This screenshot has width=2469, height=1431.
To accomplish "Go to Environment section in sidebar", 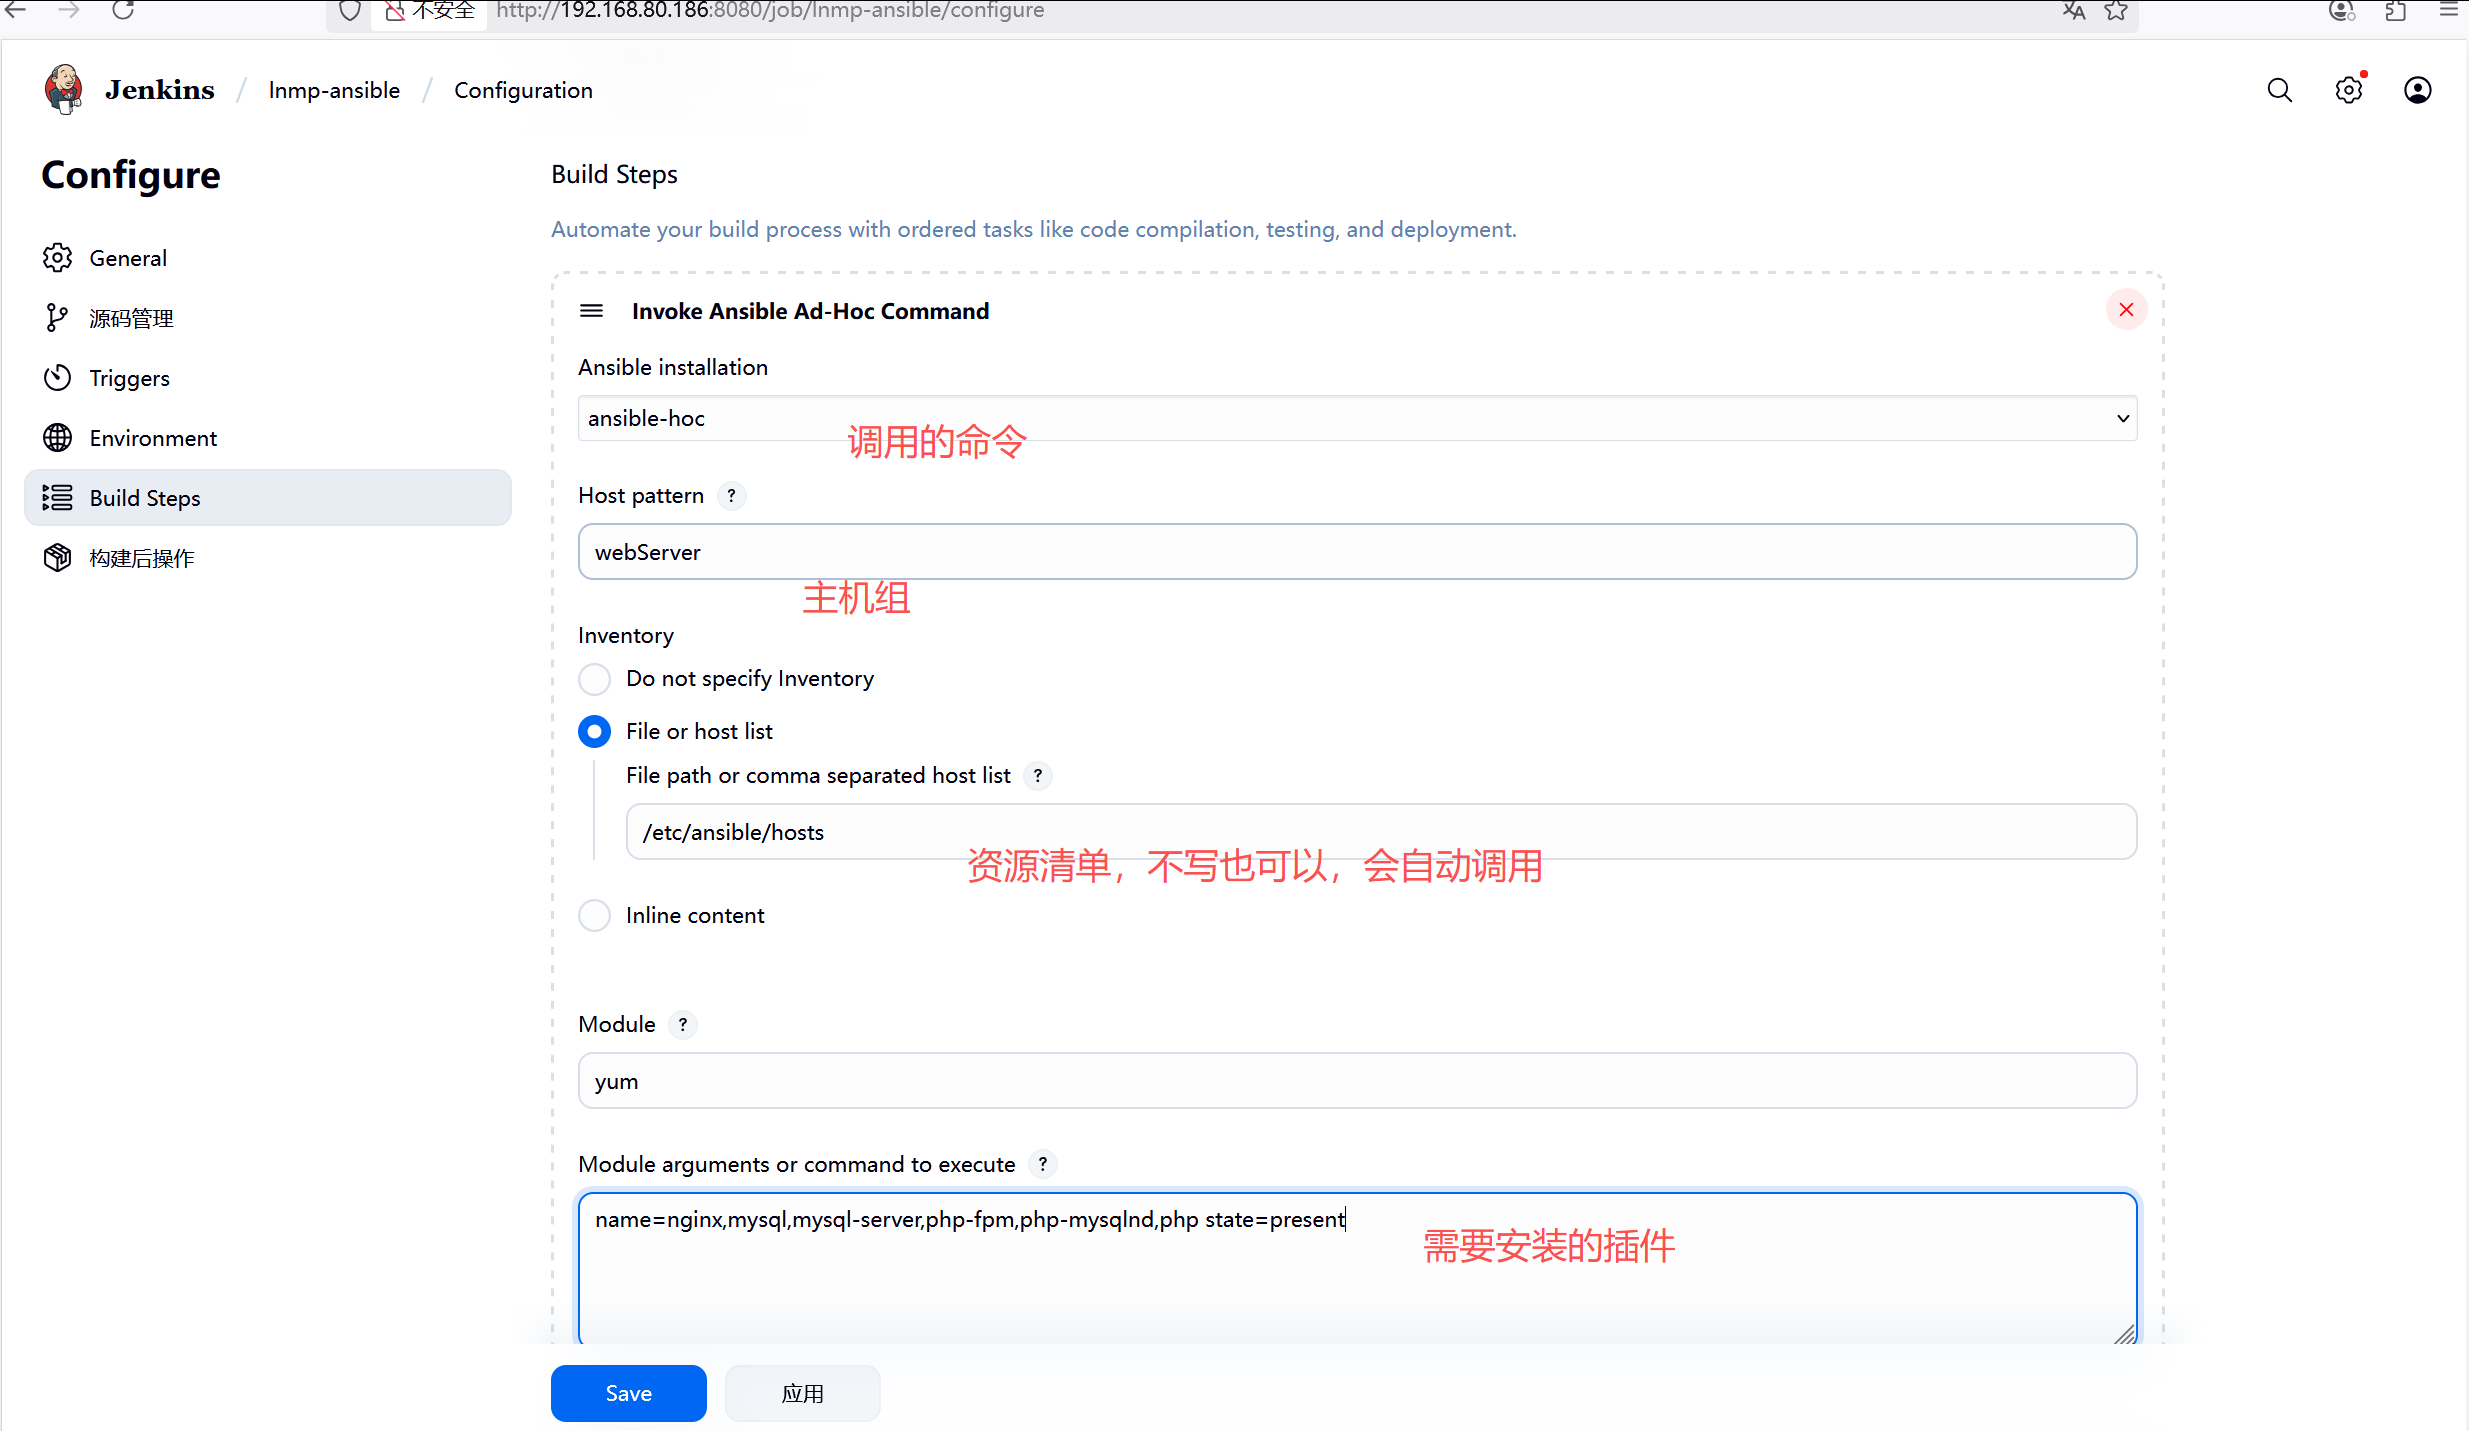I will 267,438.
